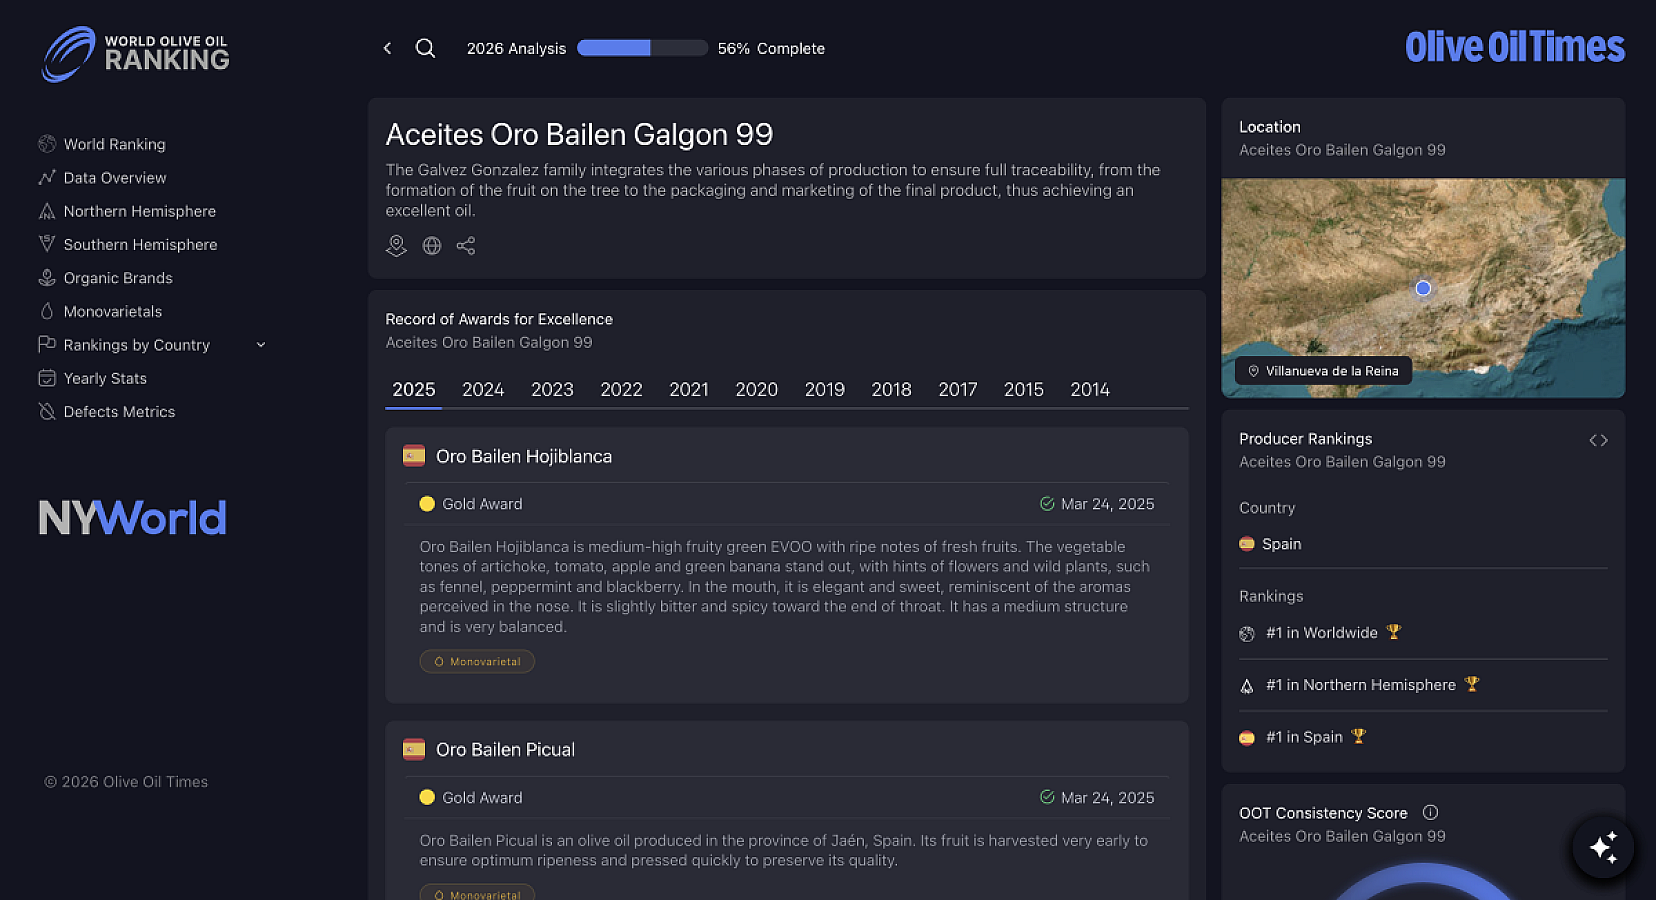Image resolution: width=1656 pixels, height=900 pixels.
Task: Click the back arrow next to 2026 Analysis
Action: [387, 47]
